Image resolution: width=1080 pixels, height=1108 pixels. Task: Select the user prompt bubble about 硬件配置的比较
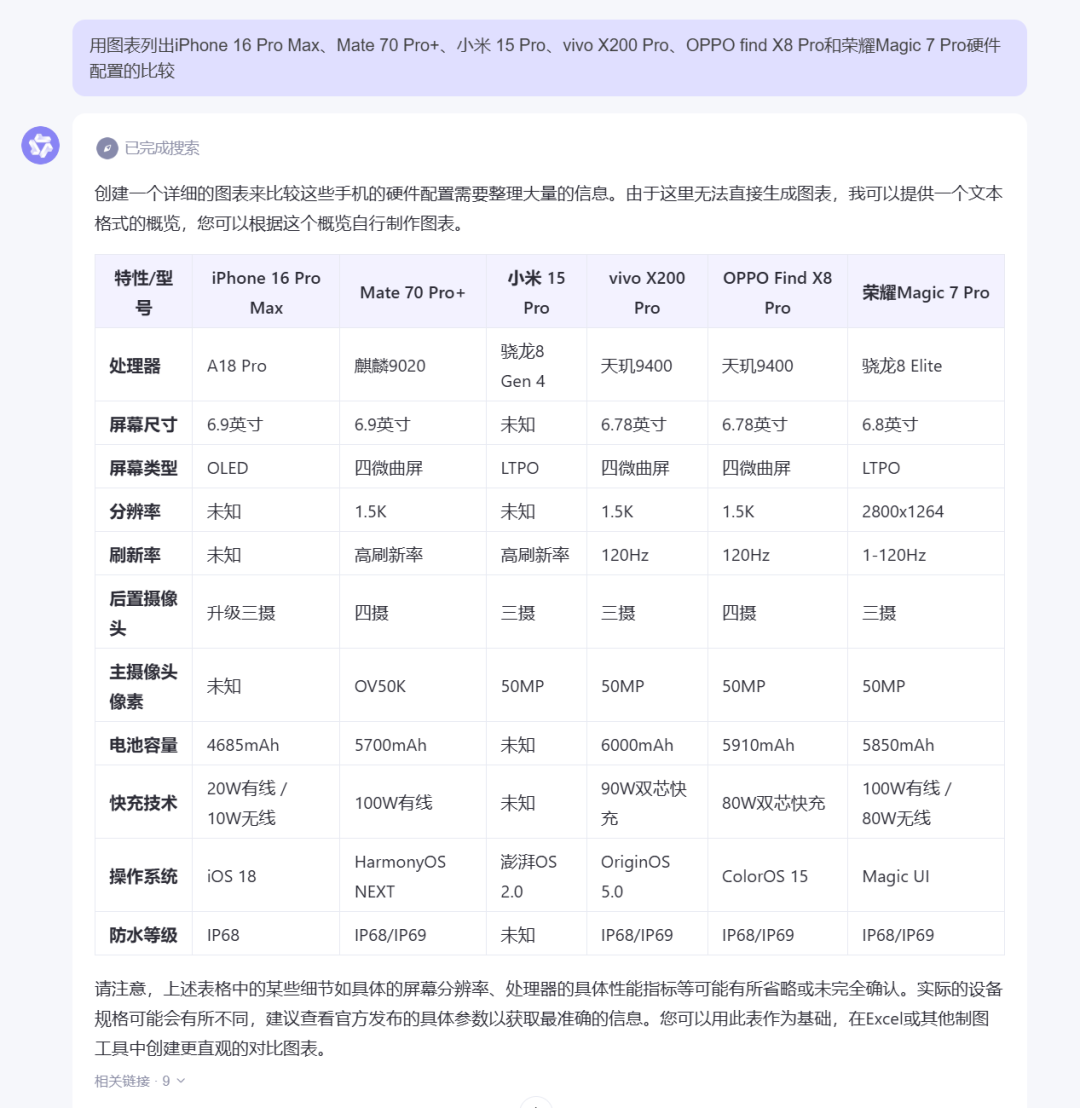click(549, 58)
